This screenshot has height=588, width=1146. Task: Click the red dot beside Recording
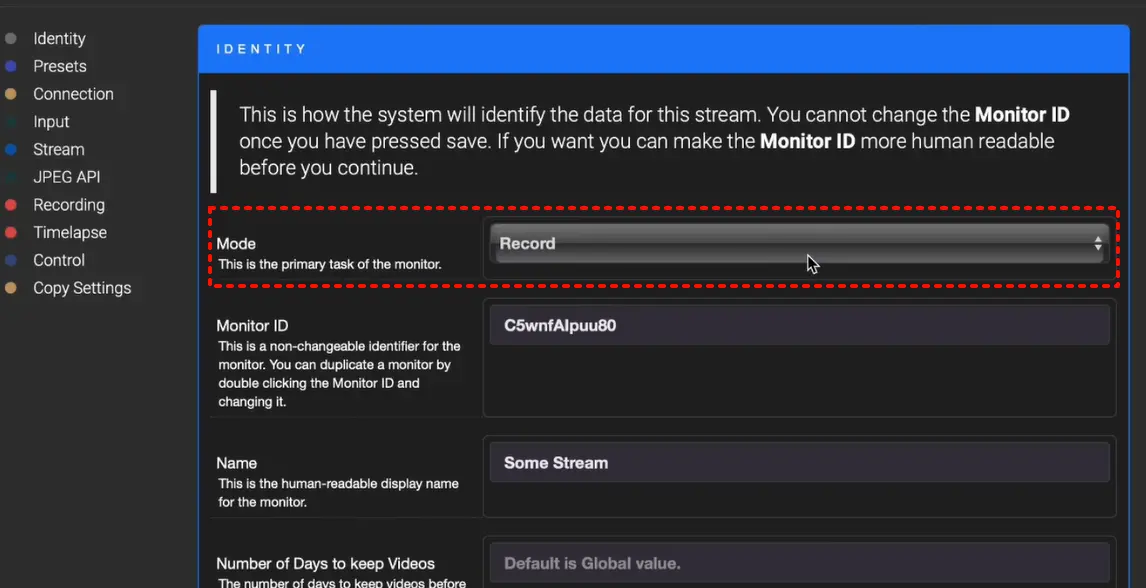tap(11, 205)
